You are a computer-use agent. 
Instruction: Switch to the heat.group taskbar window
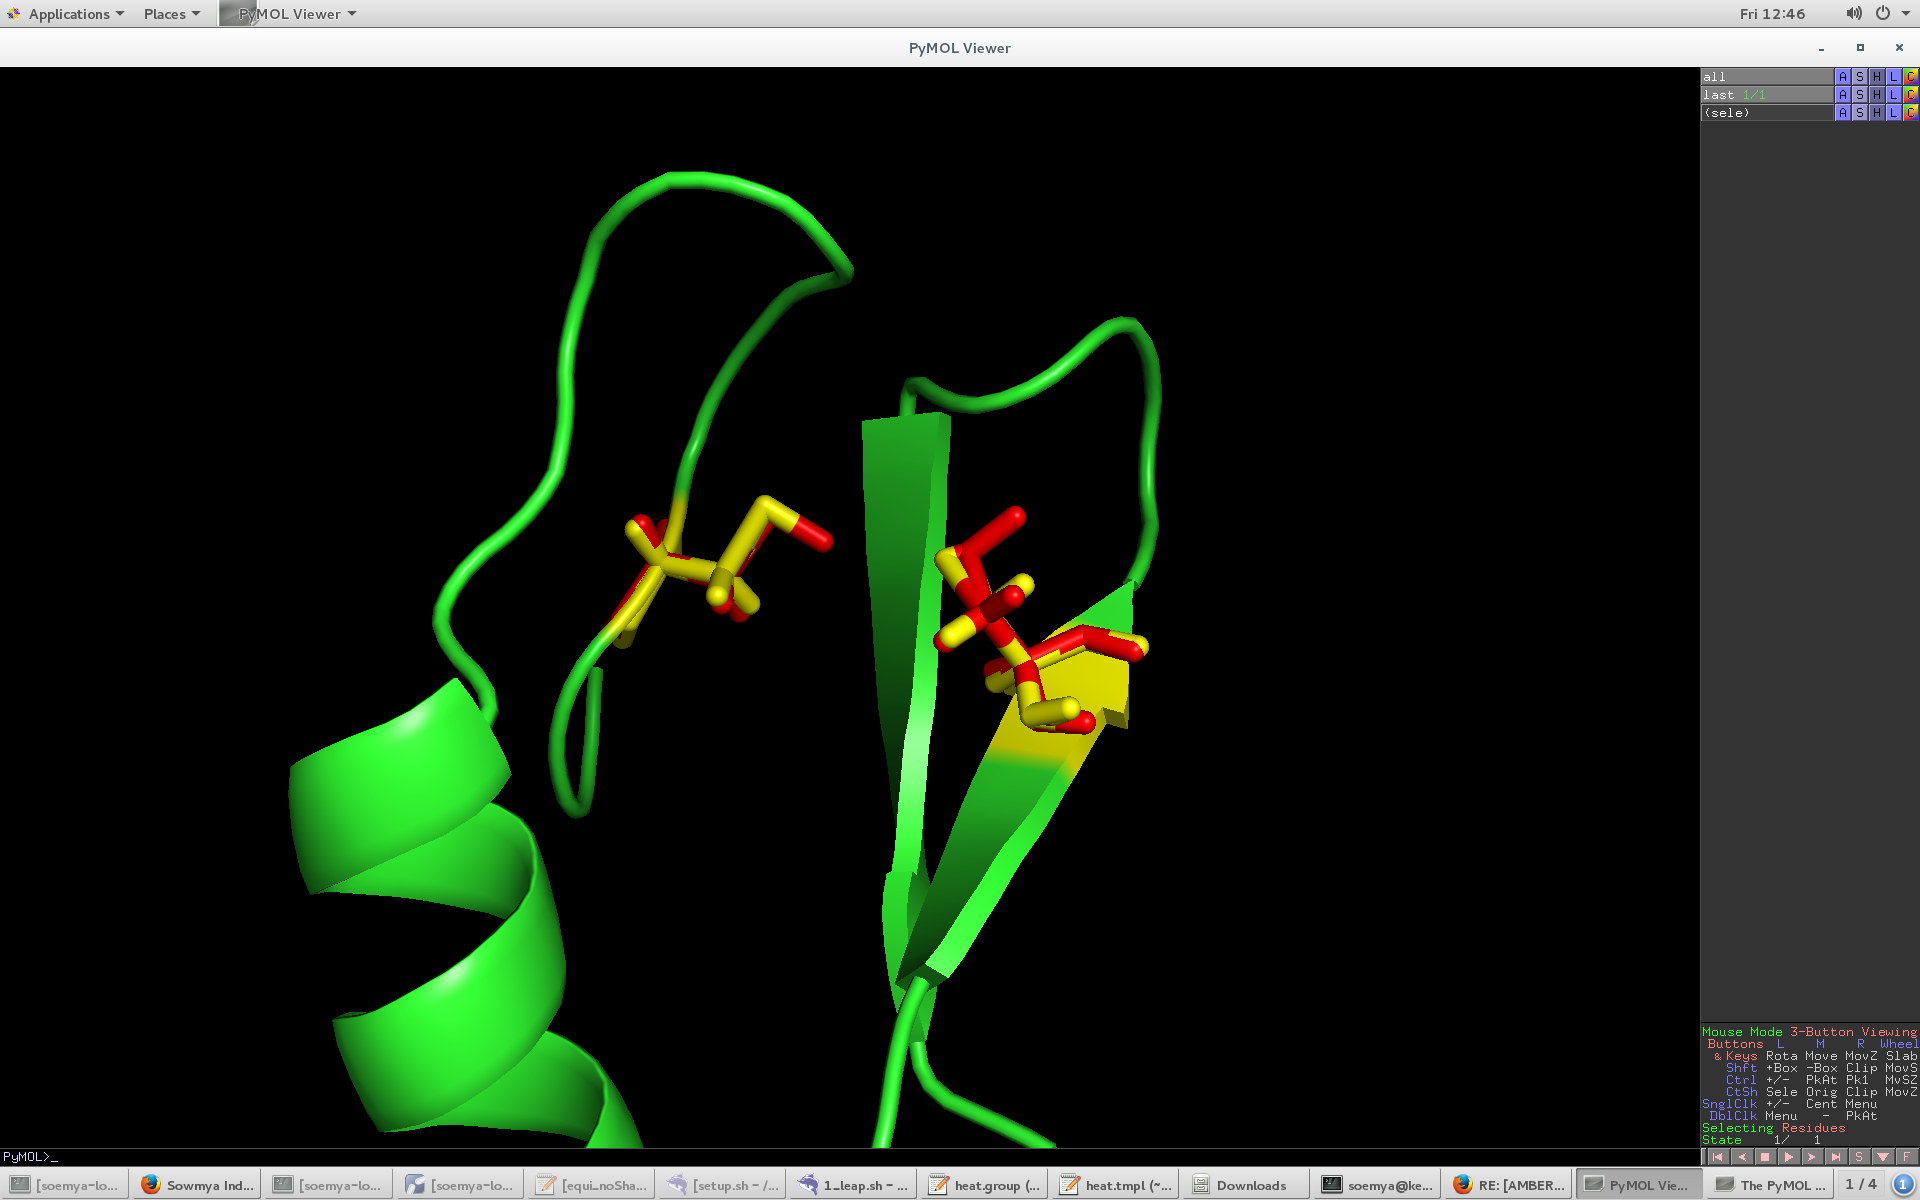point(985,1185)
